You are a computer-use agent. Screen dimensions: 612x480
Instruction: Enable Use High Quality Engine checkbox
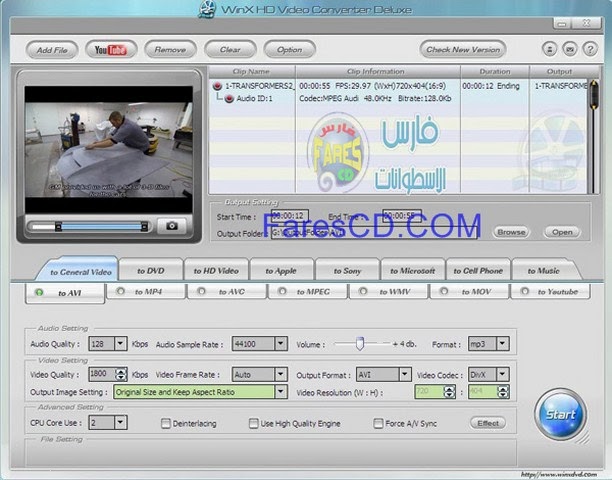pos(254,423)
